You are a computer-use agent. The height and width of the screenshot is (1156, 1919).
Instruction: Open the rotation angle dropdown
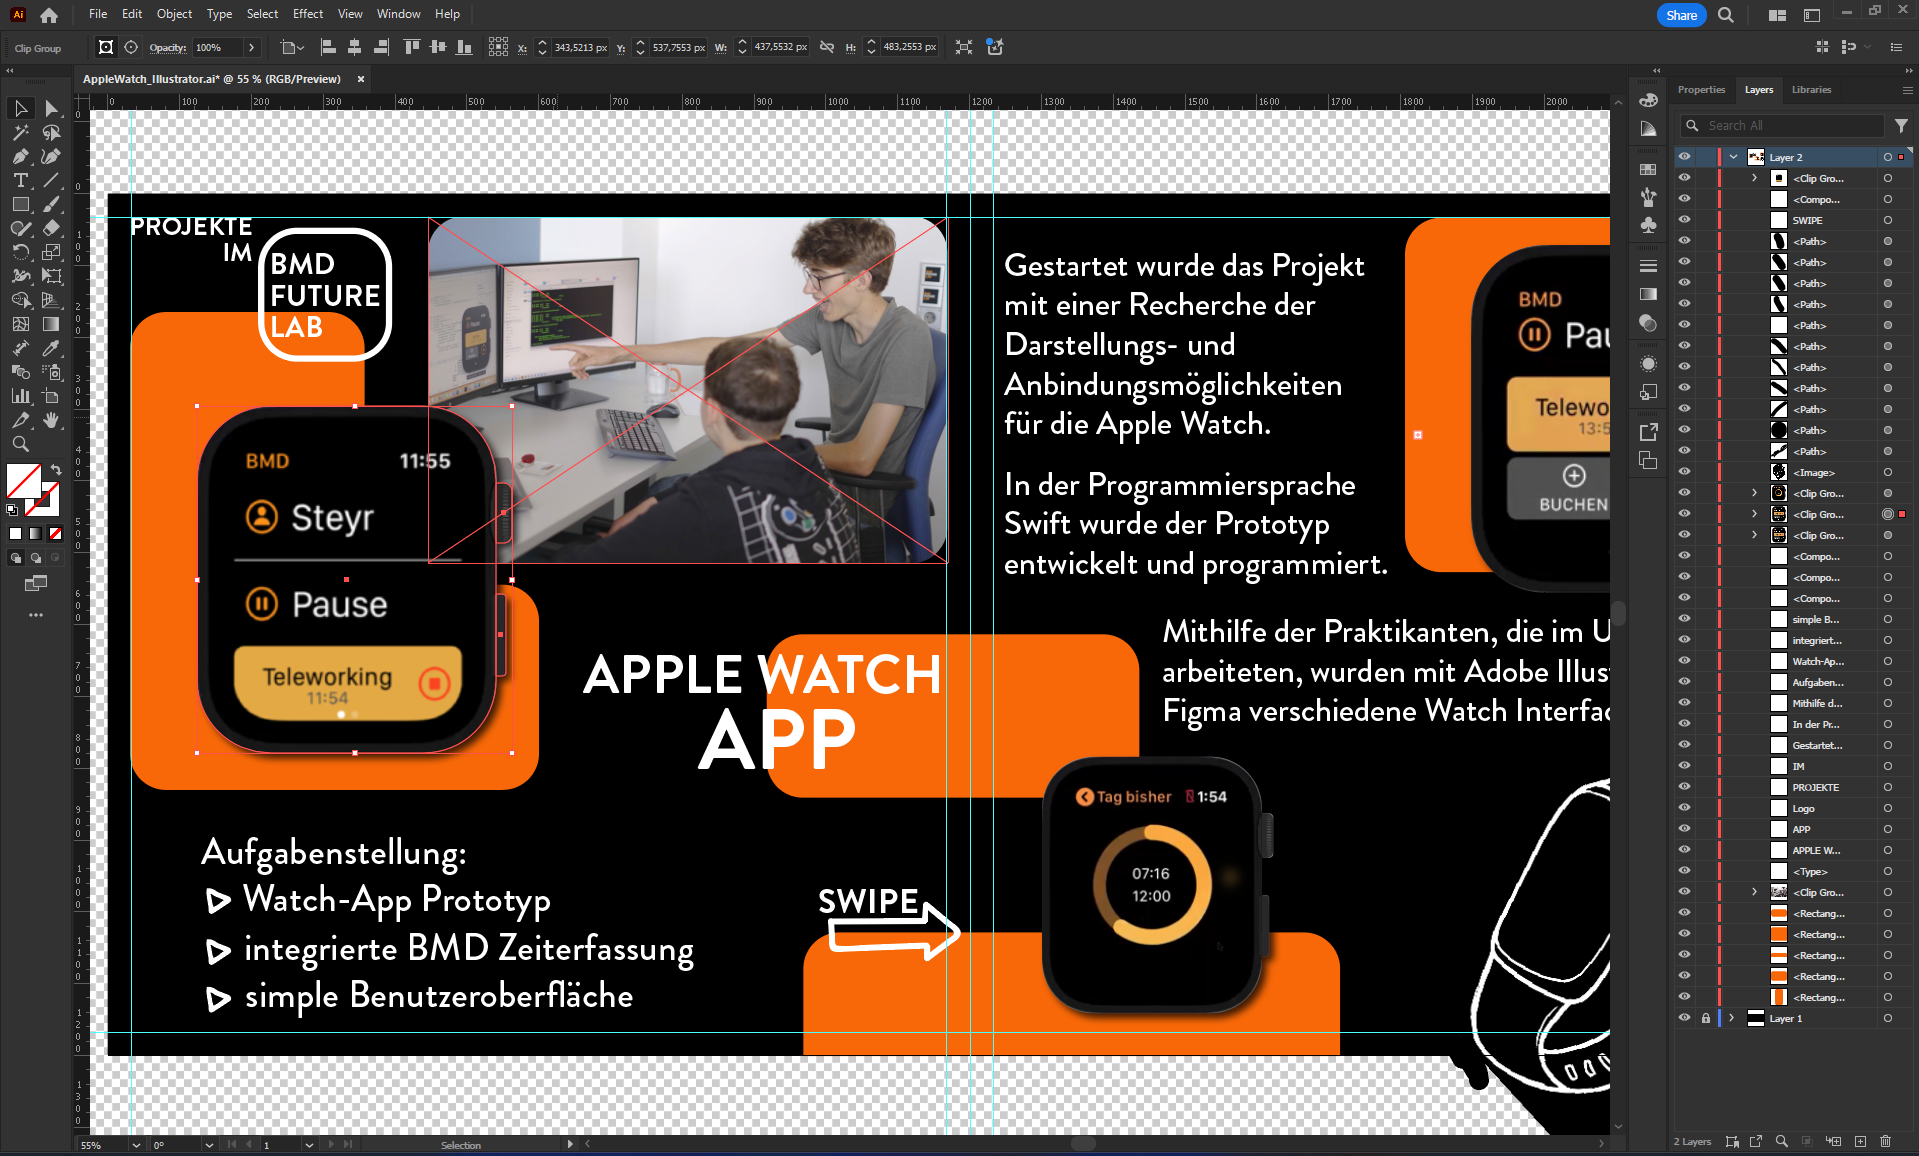tap(209, 1145)
